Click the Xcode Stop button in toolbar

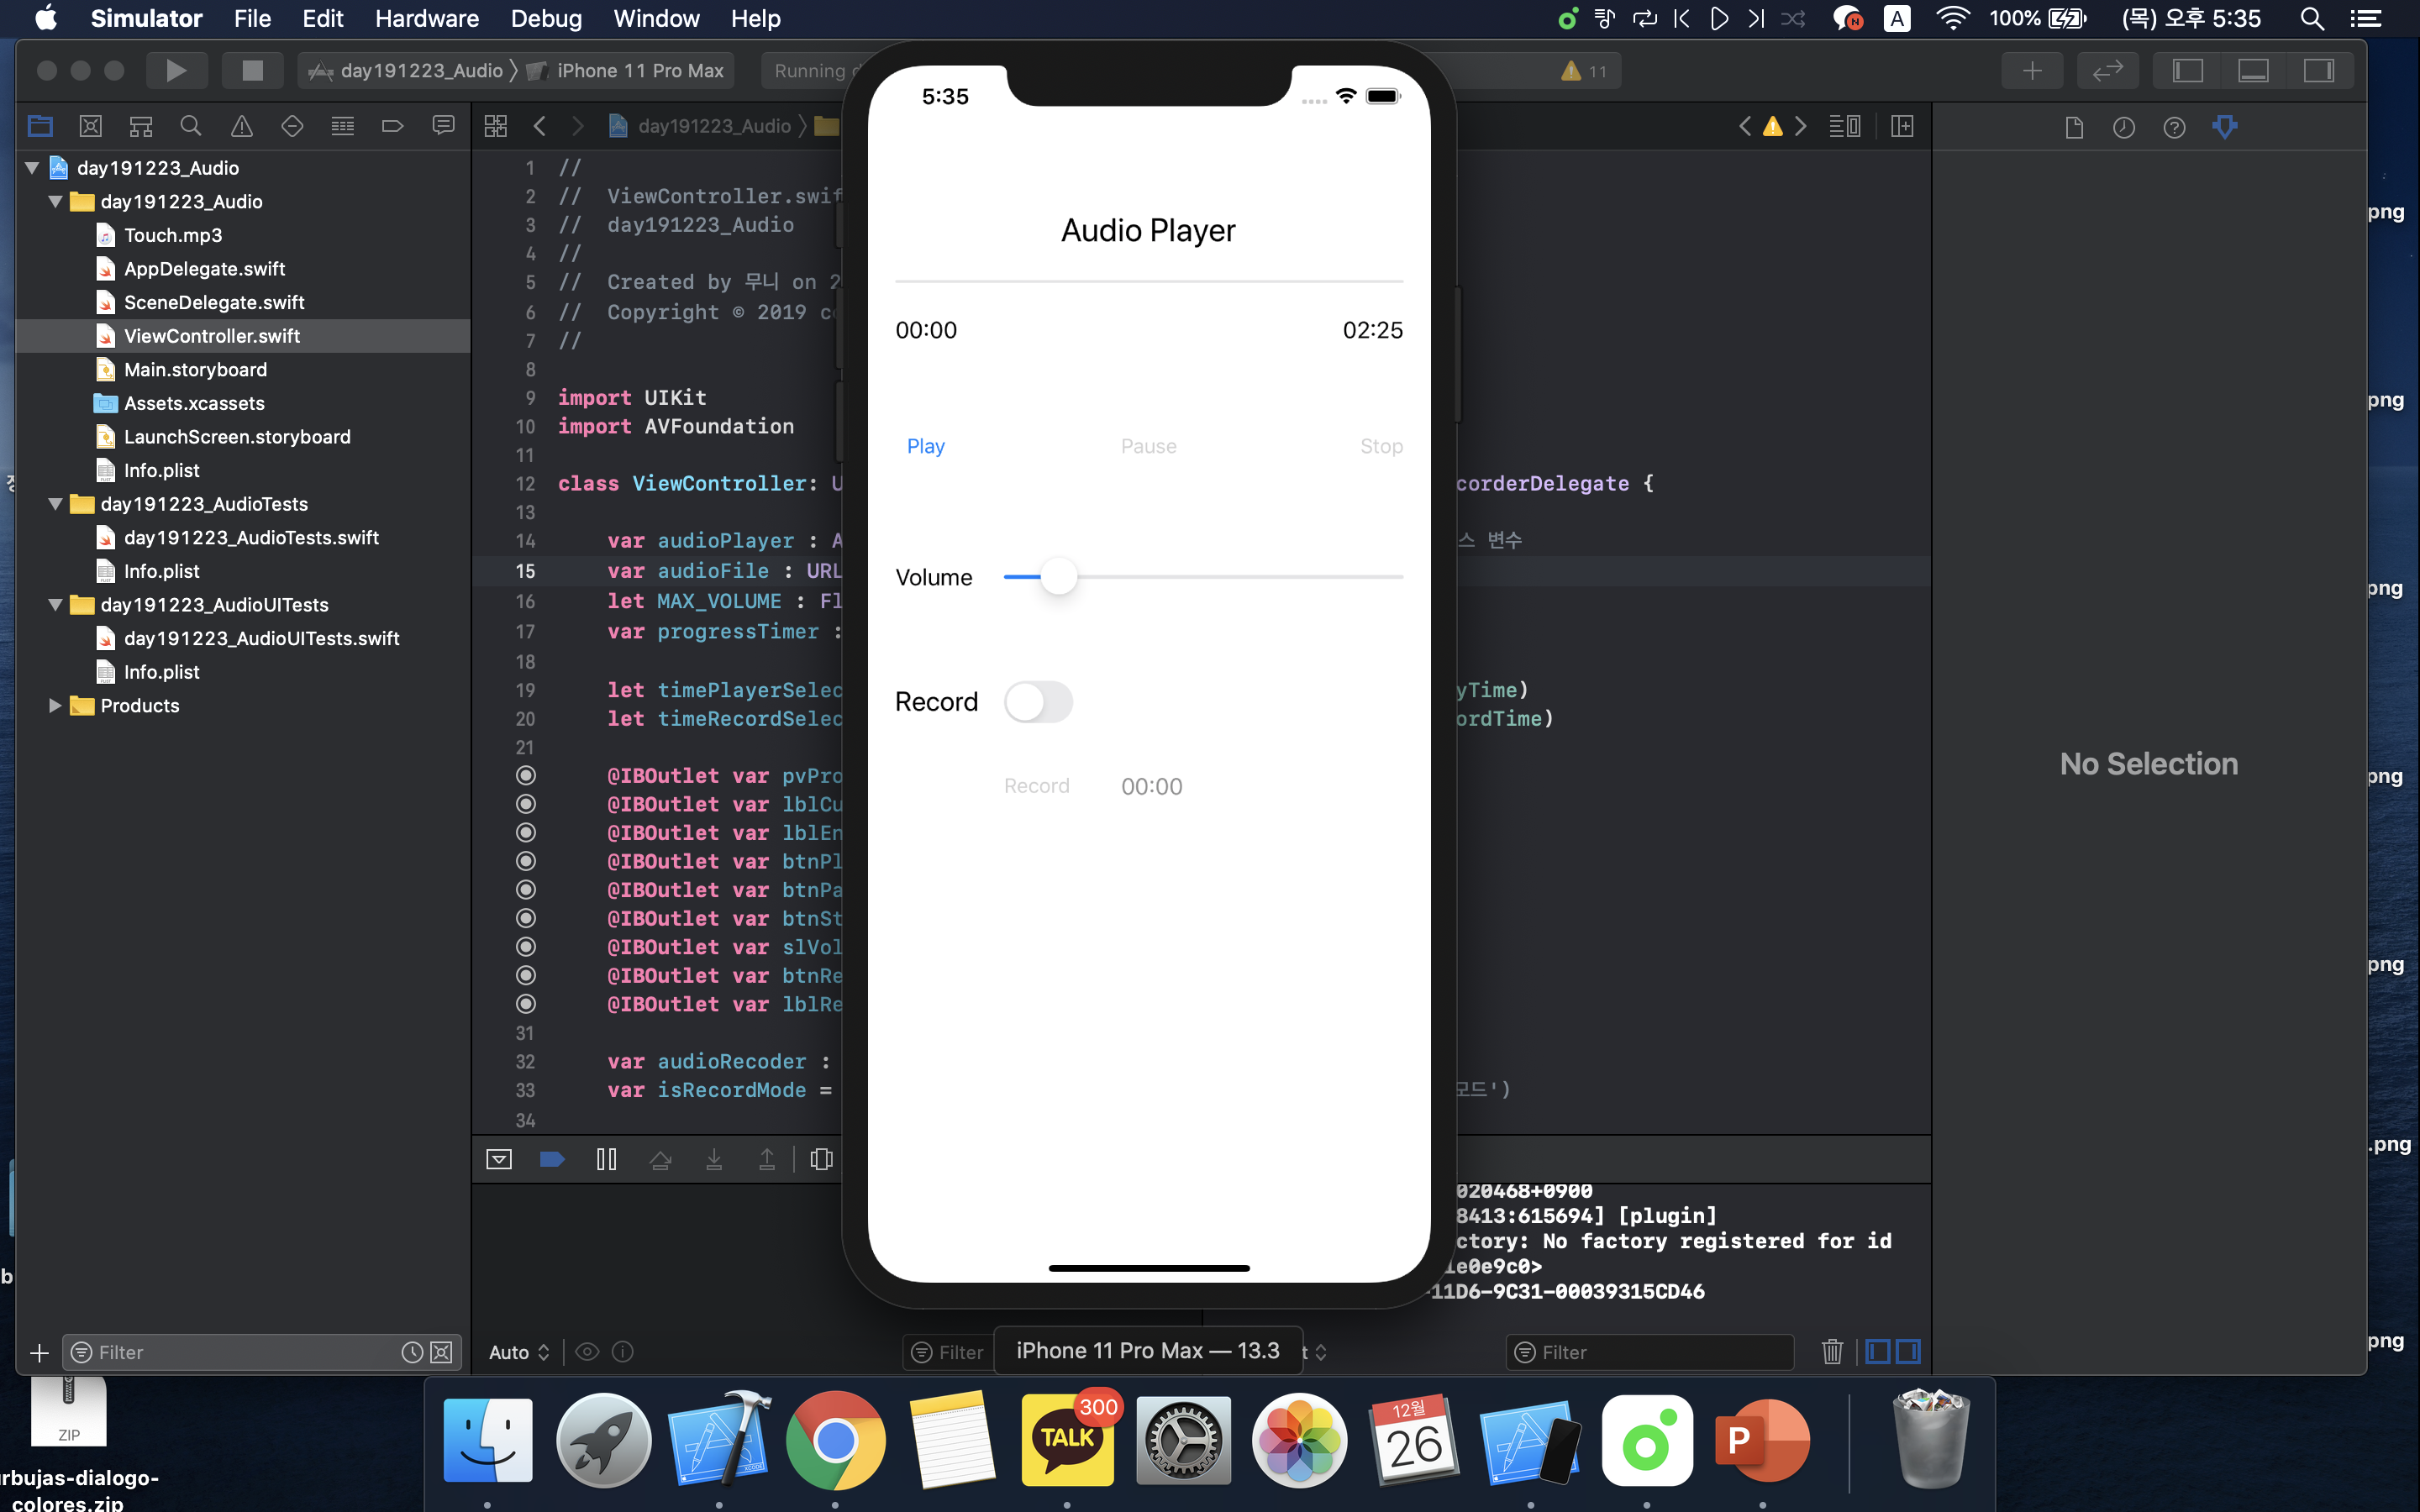pos(252,70)
